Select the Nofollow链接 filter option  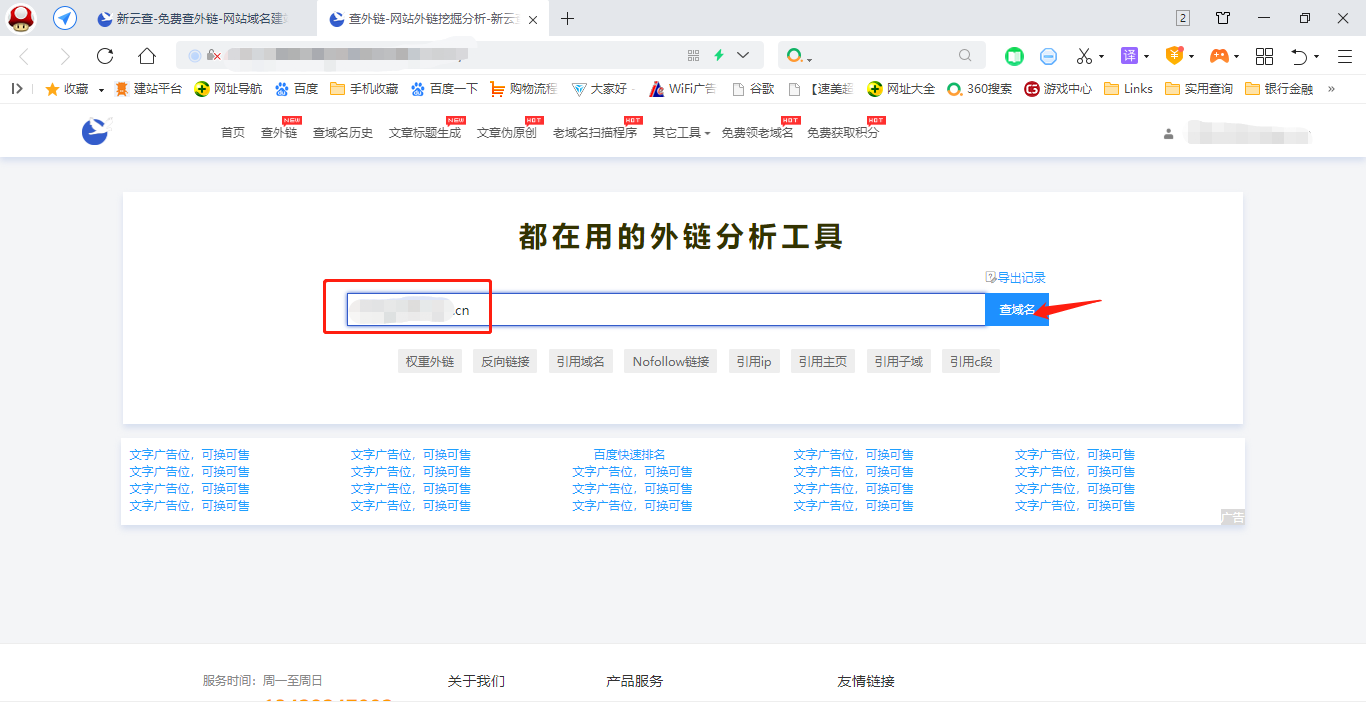[670, 361]
